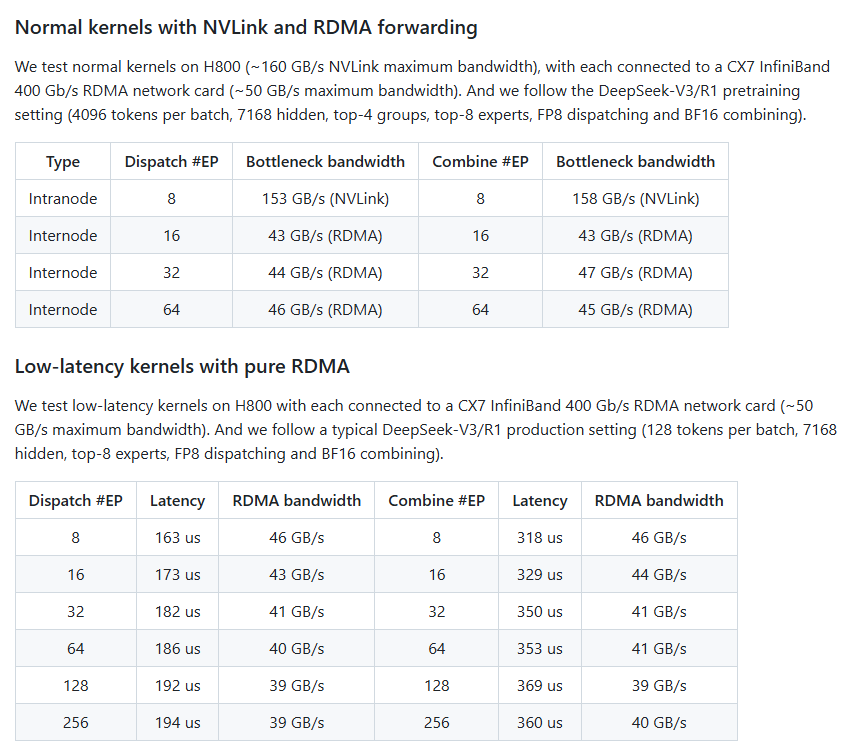Click the heading 'Low-latency kernels with pure RDMA'

(182, 366)
